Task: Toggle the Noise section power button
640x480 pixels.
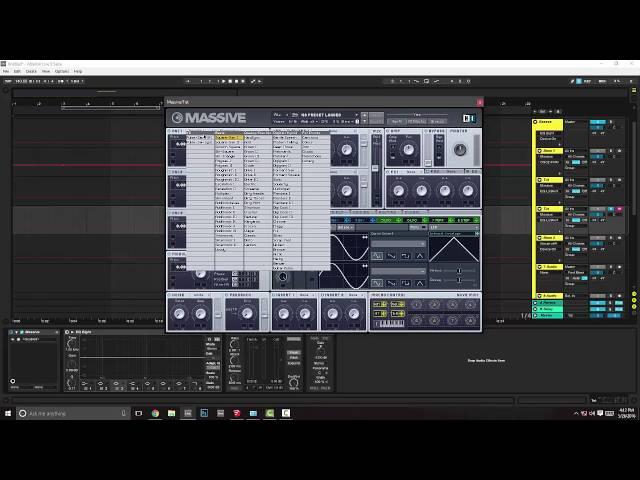Action: tap(169, 295)
